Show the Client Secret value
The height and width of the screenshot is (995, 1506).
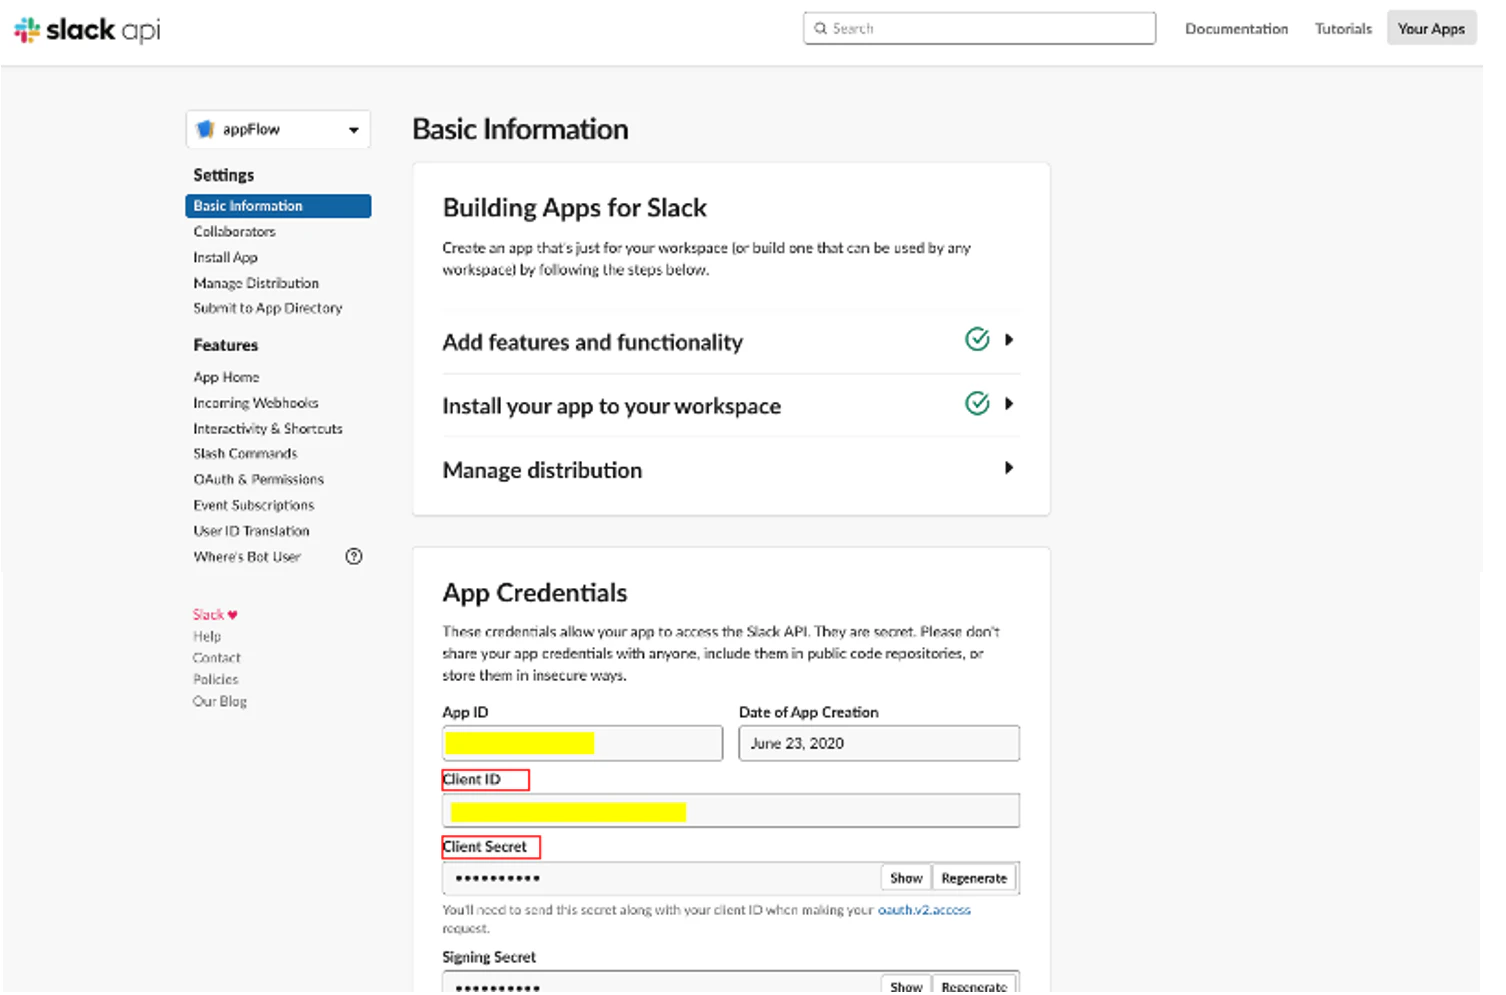pos(906,878)
